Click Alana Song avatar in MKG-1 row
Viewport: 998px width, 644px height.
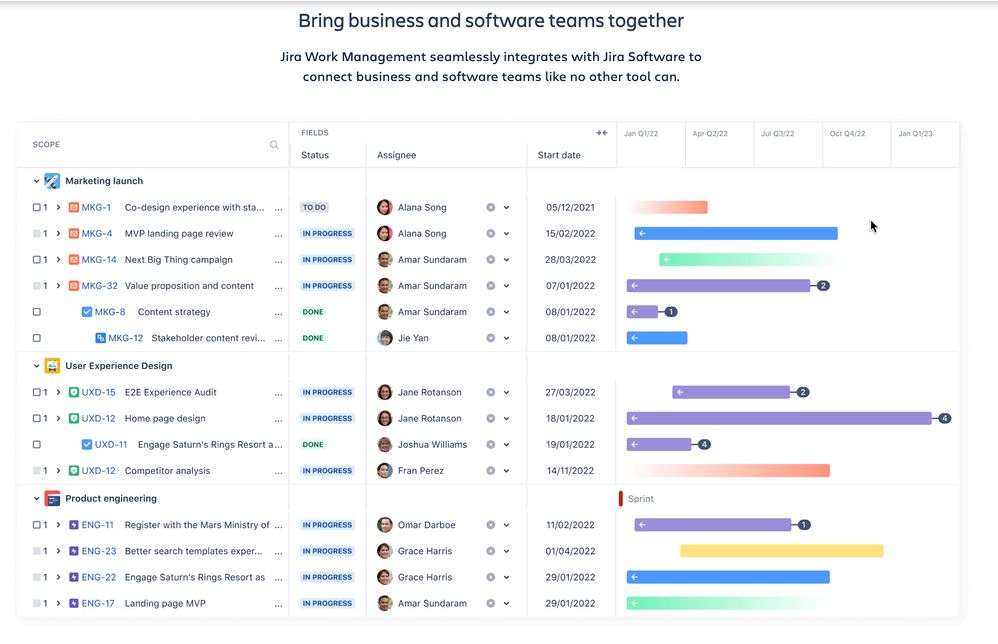tap(384, 207)
